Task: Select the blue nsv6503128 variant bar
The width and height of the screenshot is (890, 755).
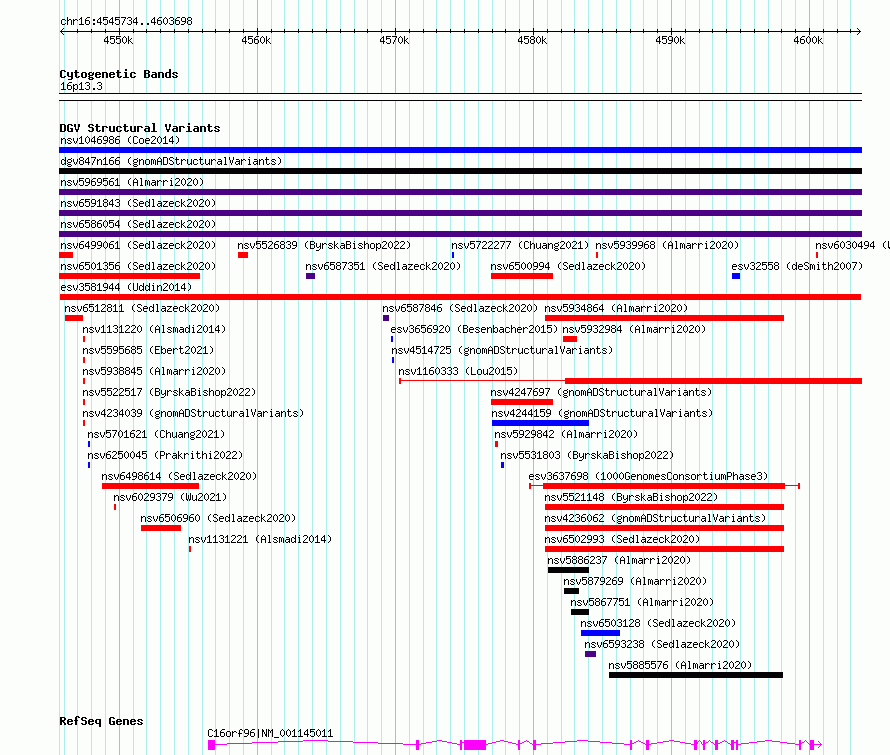Action: [x=601, y=634]
